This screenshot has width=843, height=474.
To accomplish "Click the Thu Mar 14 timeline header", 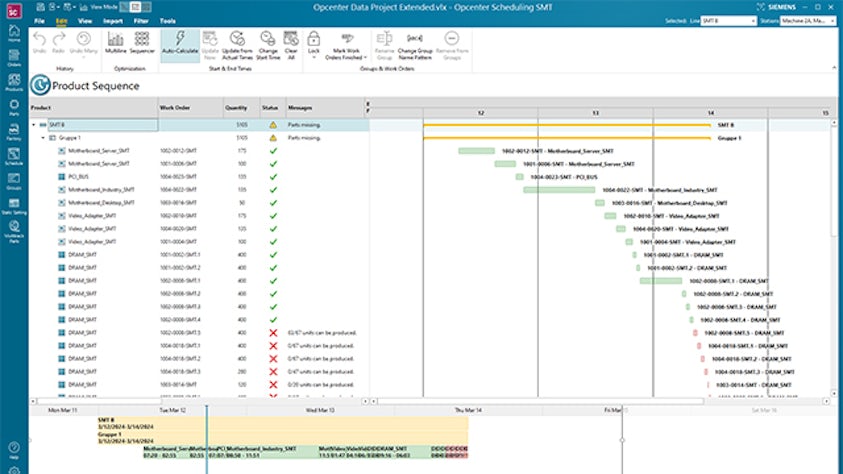I will [468, 410].
